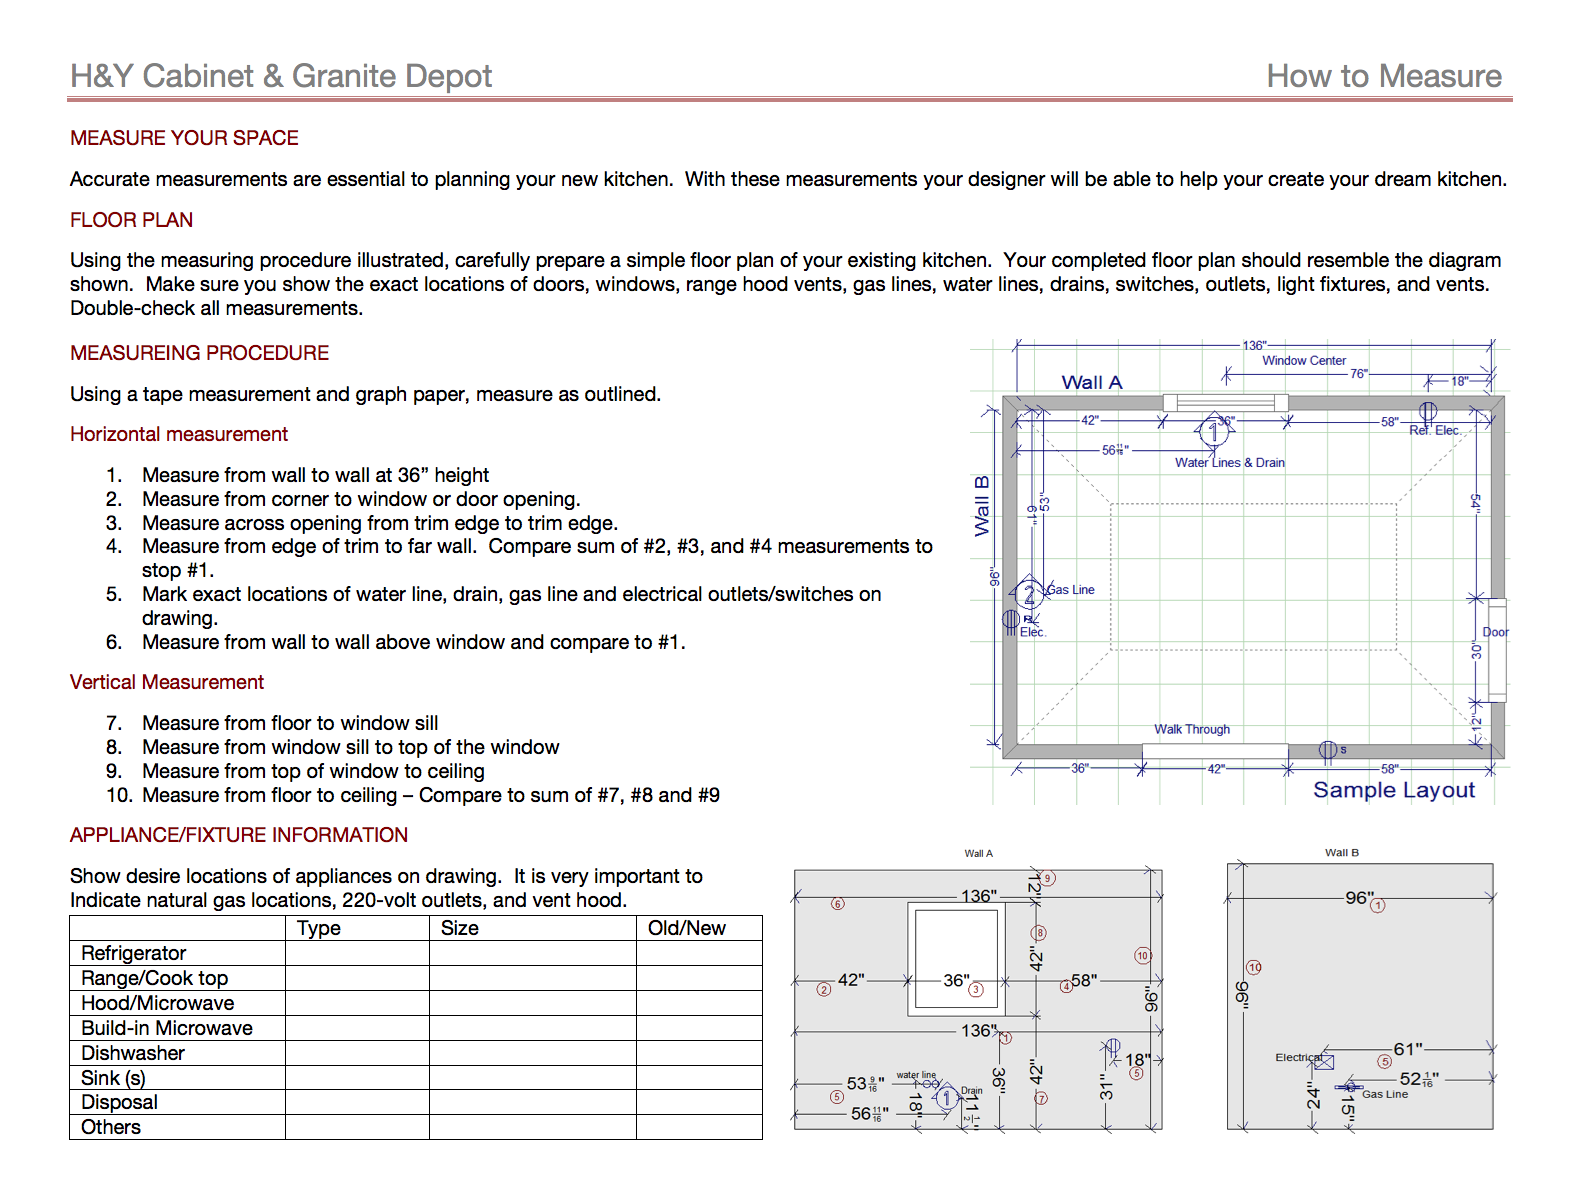1571x1197 pixels.
Task: Click the Vertical Measurement subheading
Action: pyautogui.click(x=167, y=682)
